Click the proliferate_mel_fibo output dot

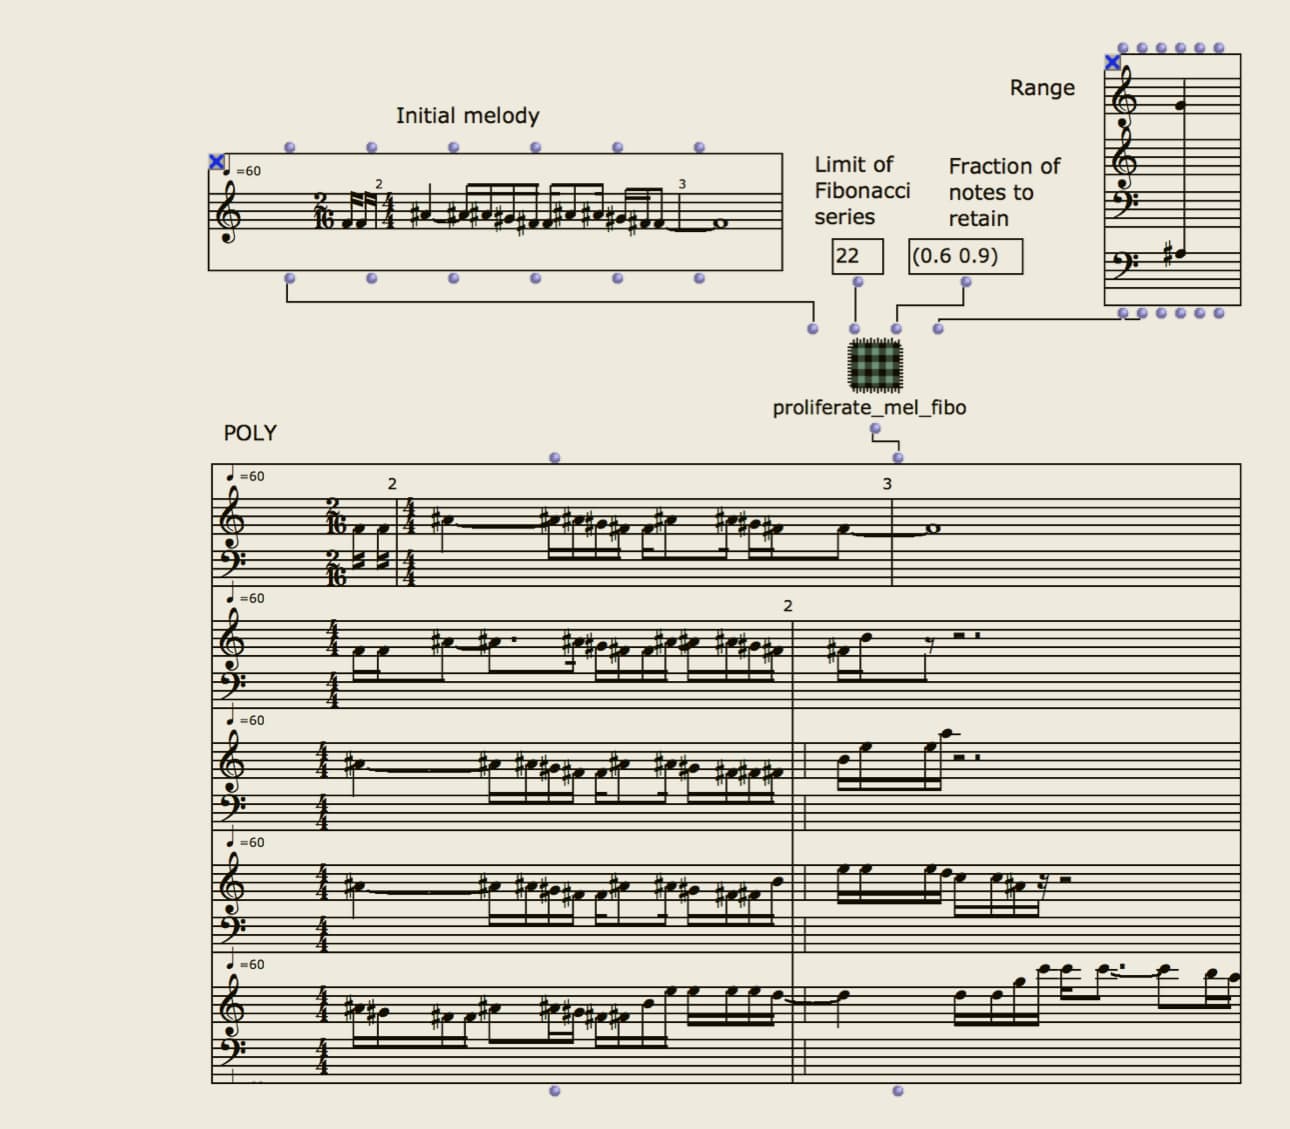pos(875,429)
